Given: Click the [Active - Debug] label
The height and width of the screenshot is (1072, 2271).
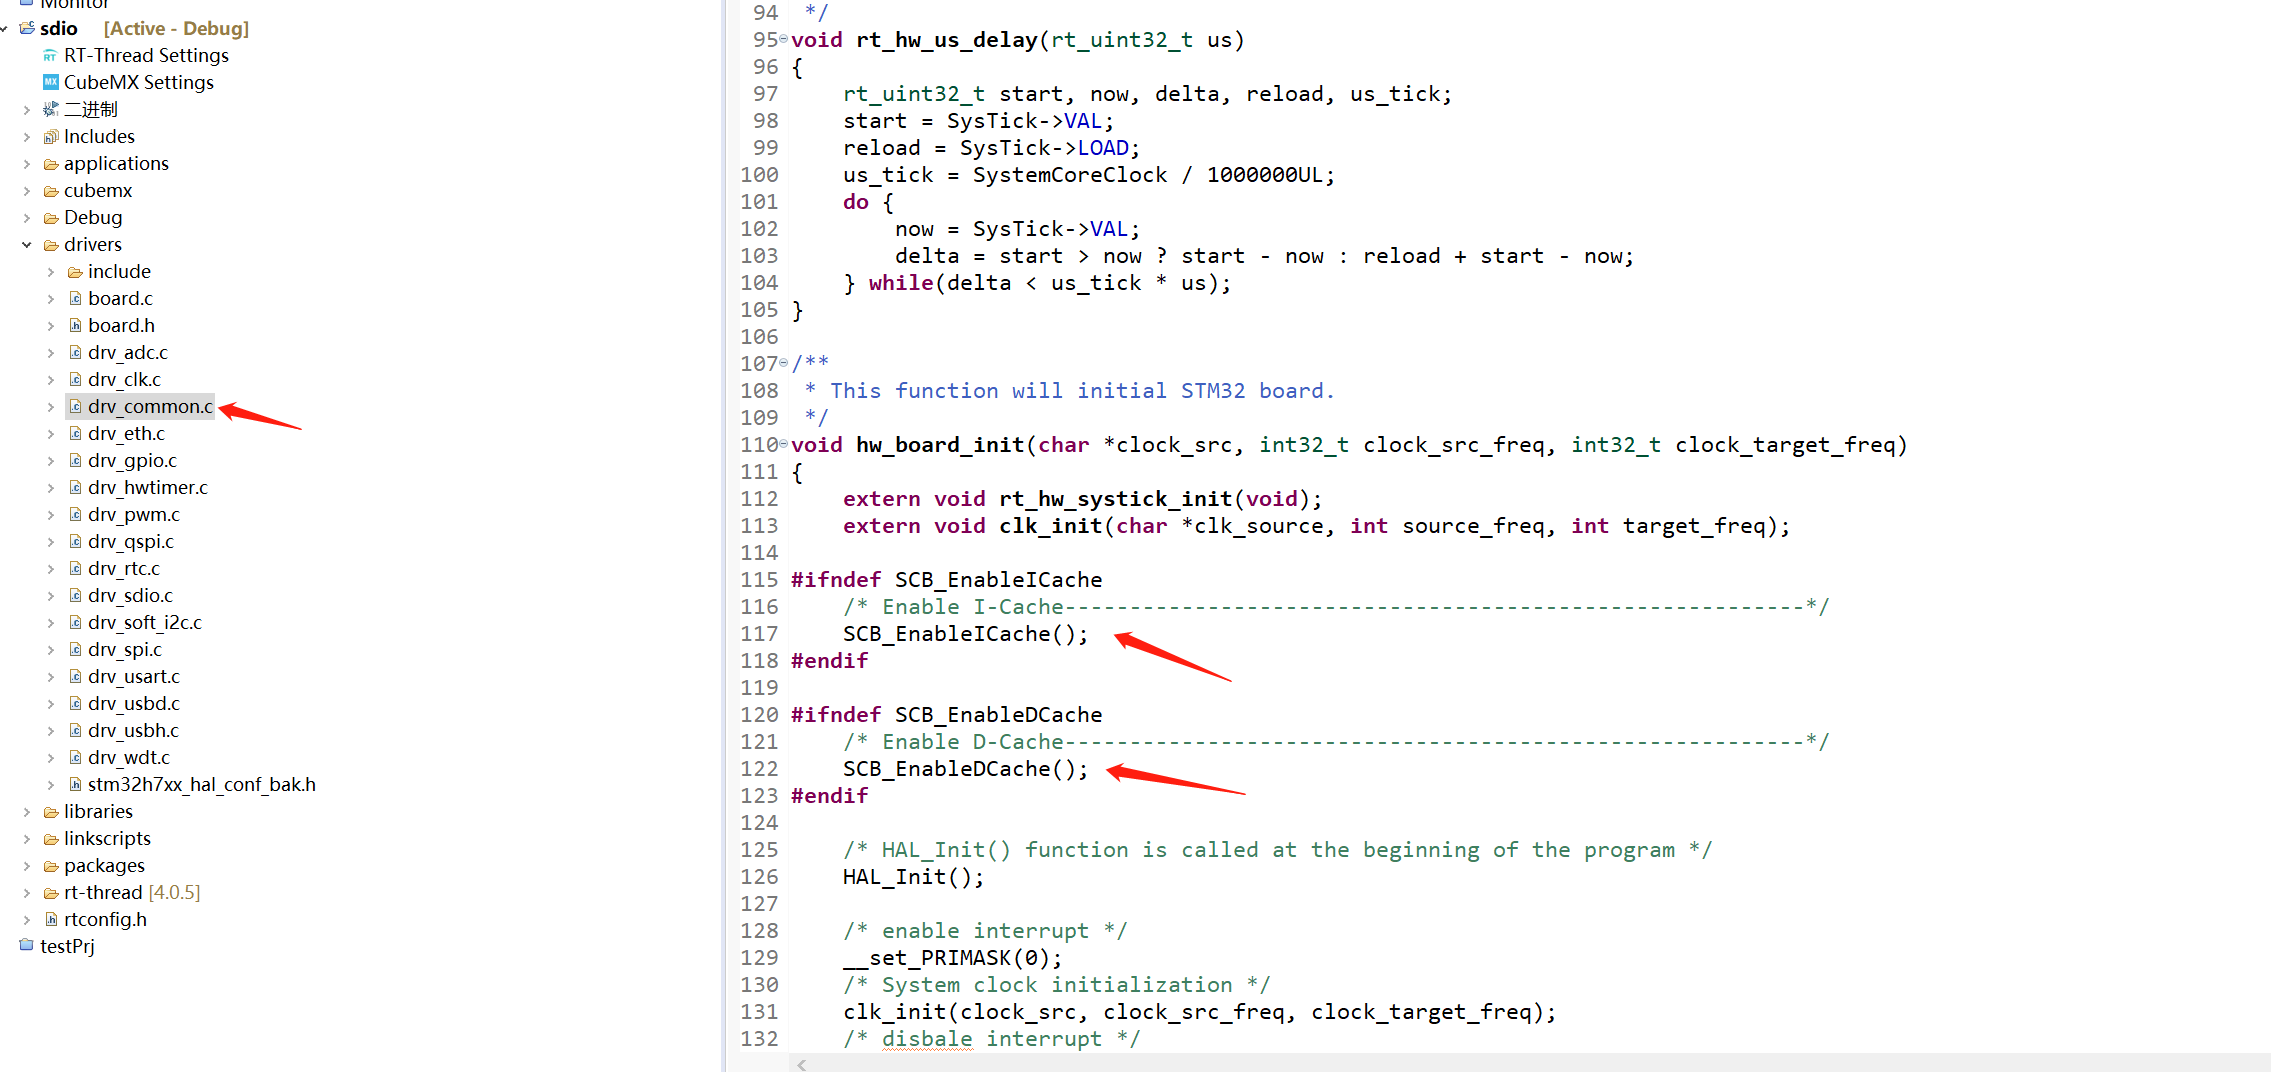Looking at the screenshot, I should click(176, 28).
